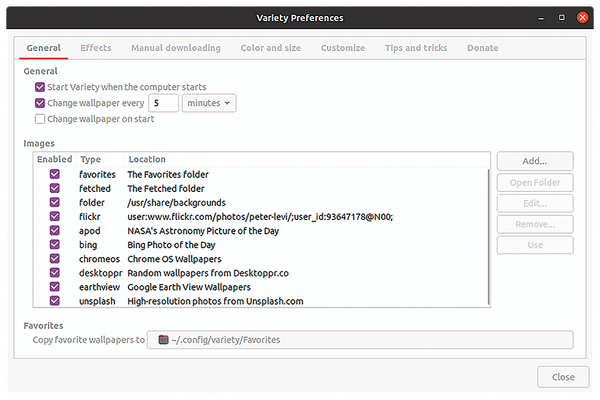
Task: Open the Copy favorite wallpapers to folder chooser
Action: [360, 340]
